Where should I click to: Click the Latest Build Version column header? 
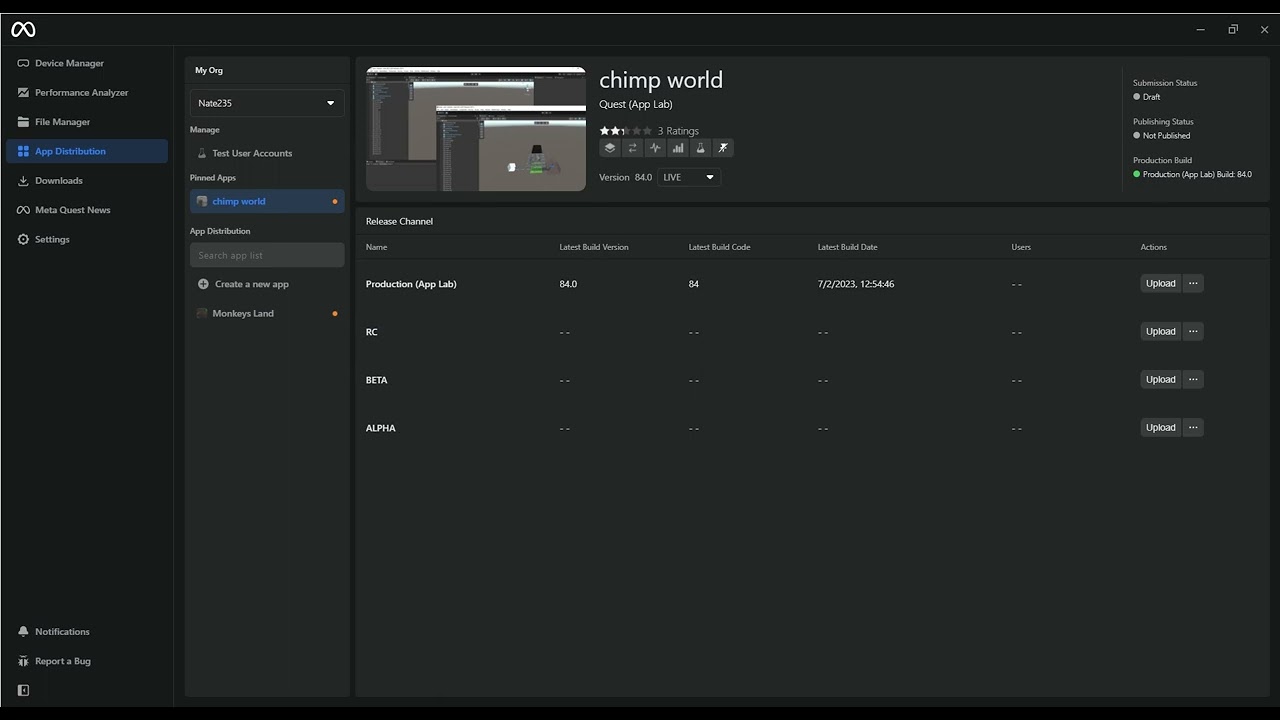tap(594, 247)
